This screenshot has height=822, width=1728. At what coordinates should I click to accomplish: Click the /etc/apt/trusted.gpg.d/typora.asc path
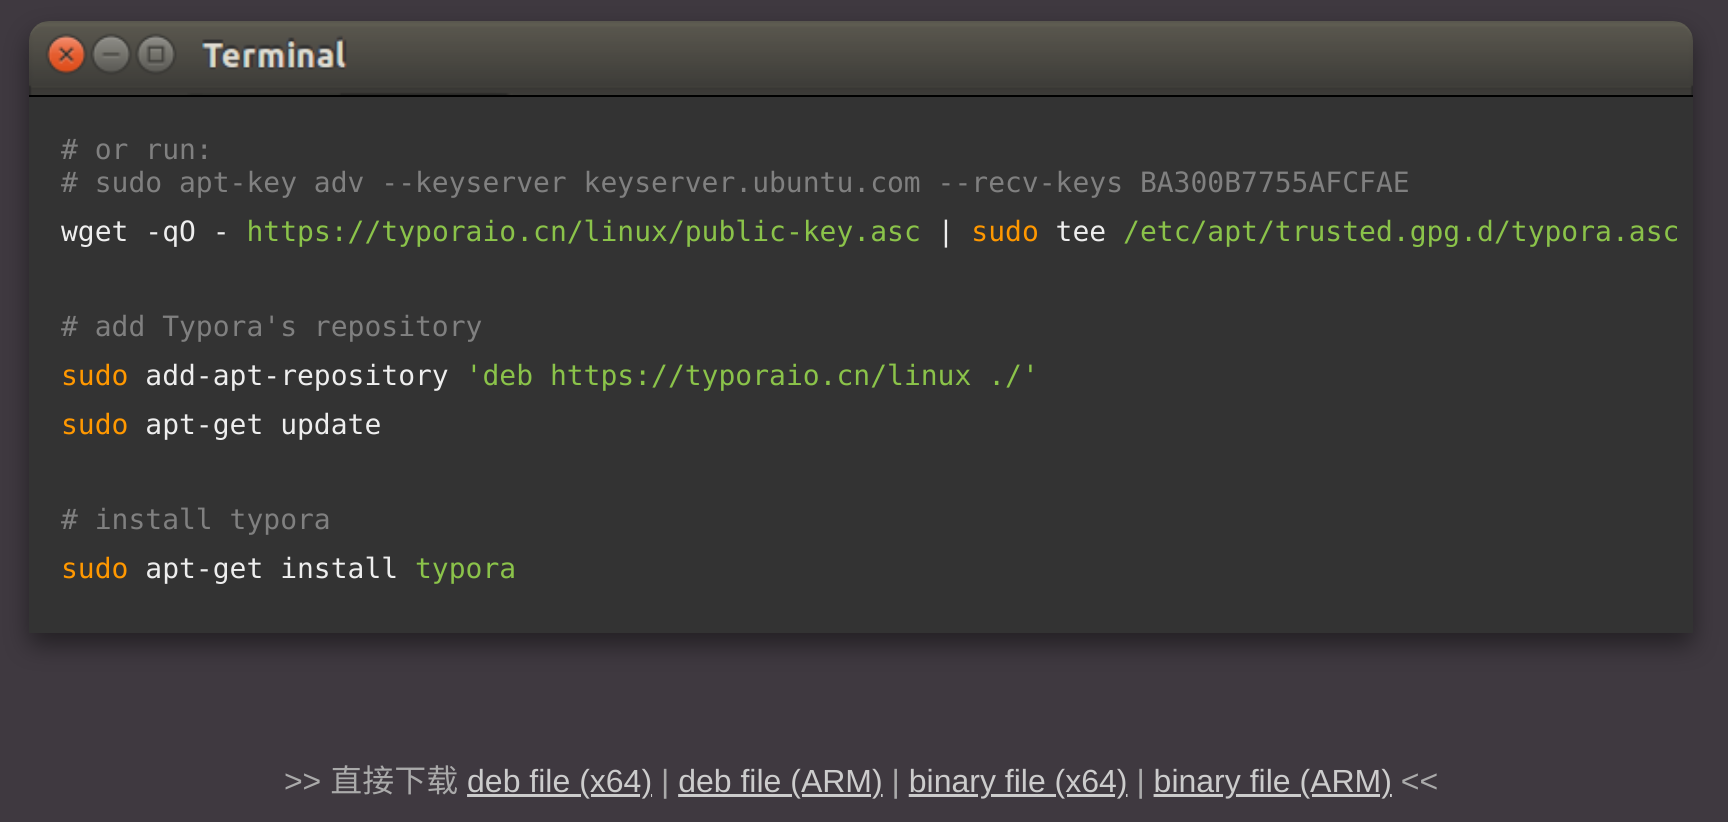(x=1400, y=232)
